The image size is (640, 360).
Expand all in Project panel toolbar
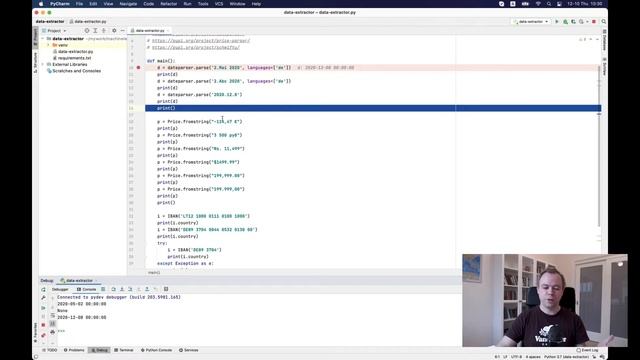95,31
